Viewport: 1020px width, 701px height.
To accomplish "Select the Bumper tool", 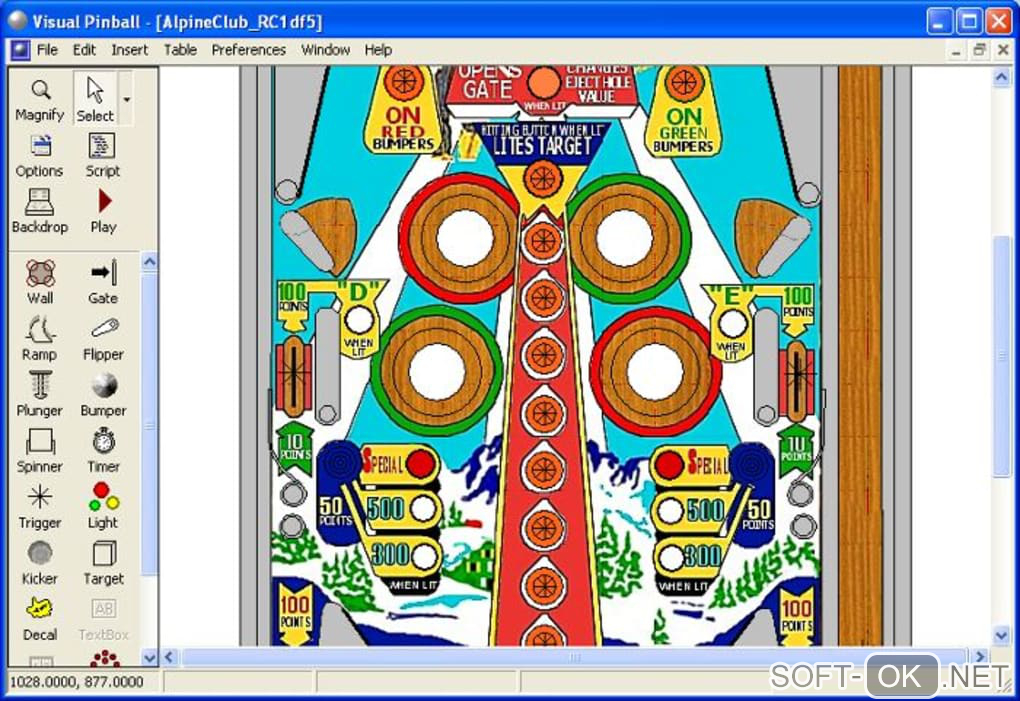I will coord(103,395).
